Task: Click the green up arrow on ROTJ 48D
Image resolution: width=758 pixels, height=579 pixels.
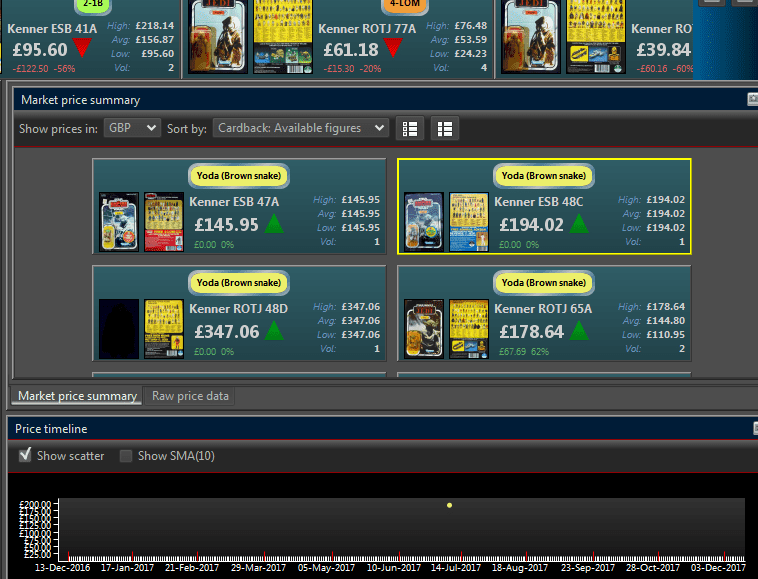Action: tap(274, 331)
